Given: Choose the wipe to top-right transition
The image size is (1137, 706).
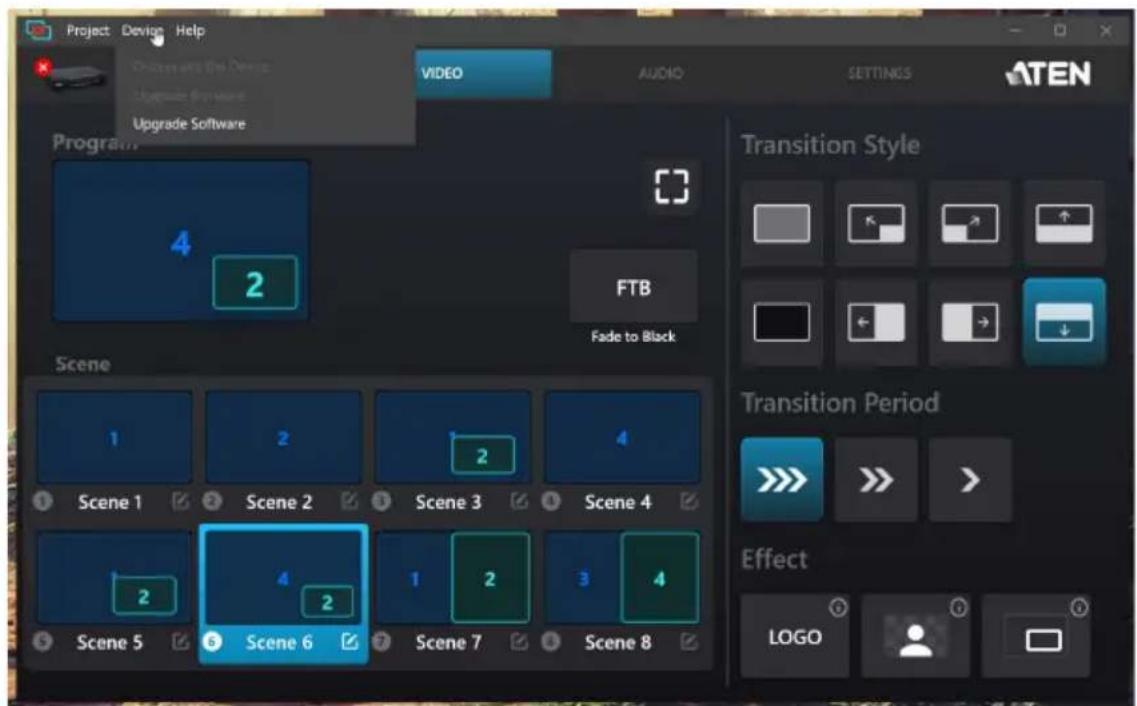Looking at the screenshot, I should [969, 223].
